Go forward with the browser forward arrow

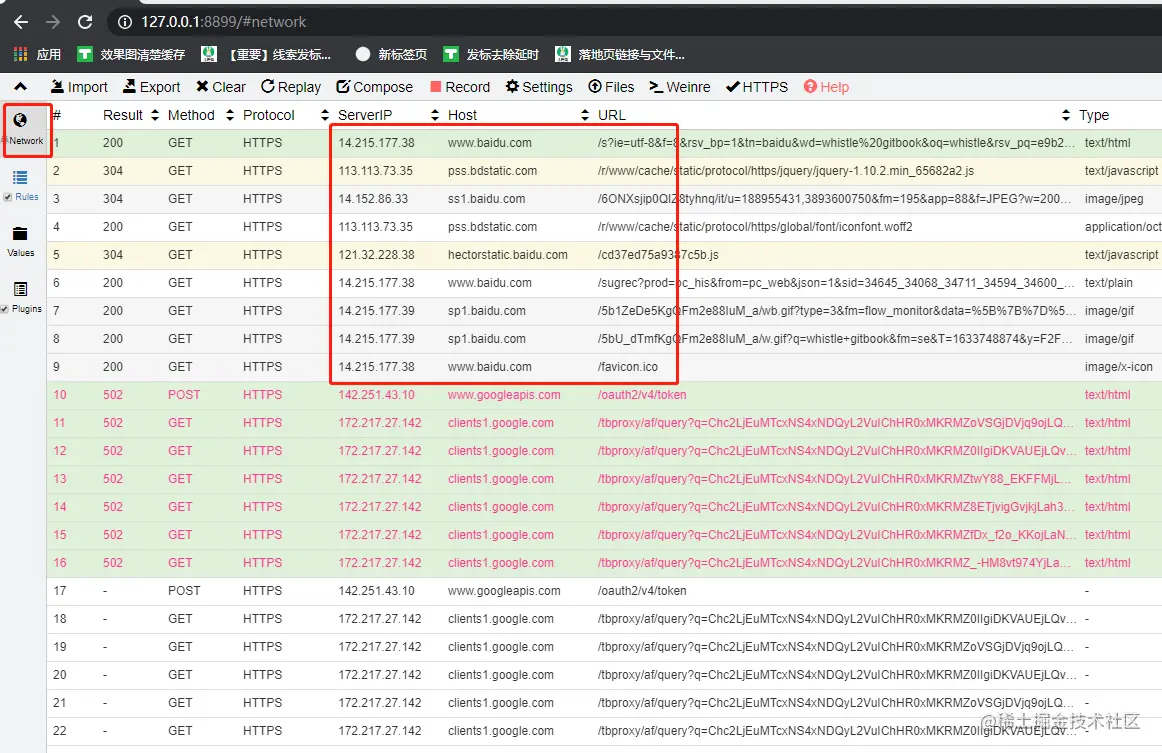point(53,22)
